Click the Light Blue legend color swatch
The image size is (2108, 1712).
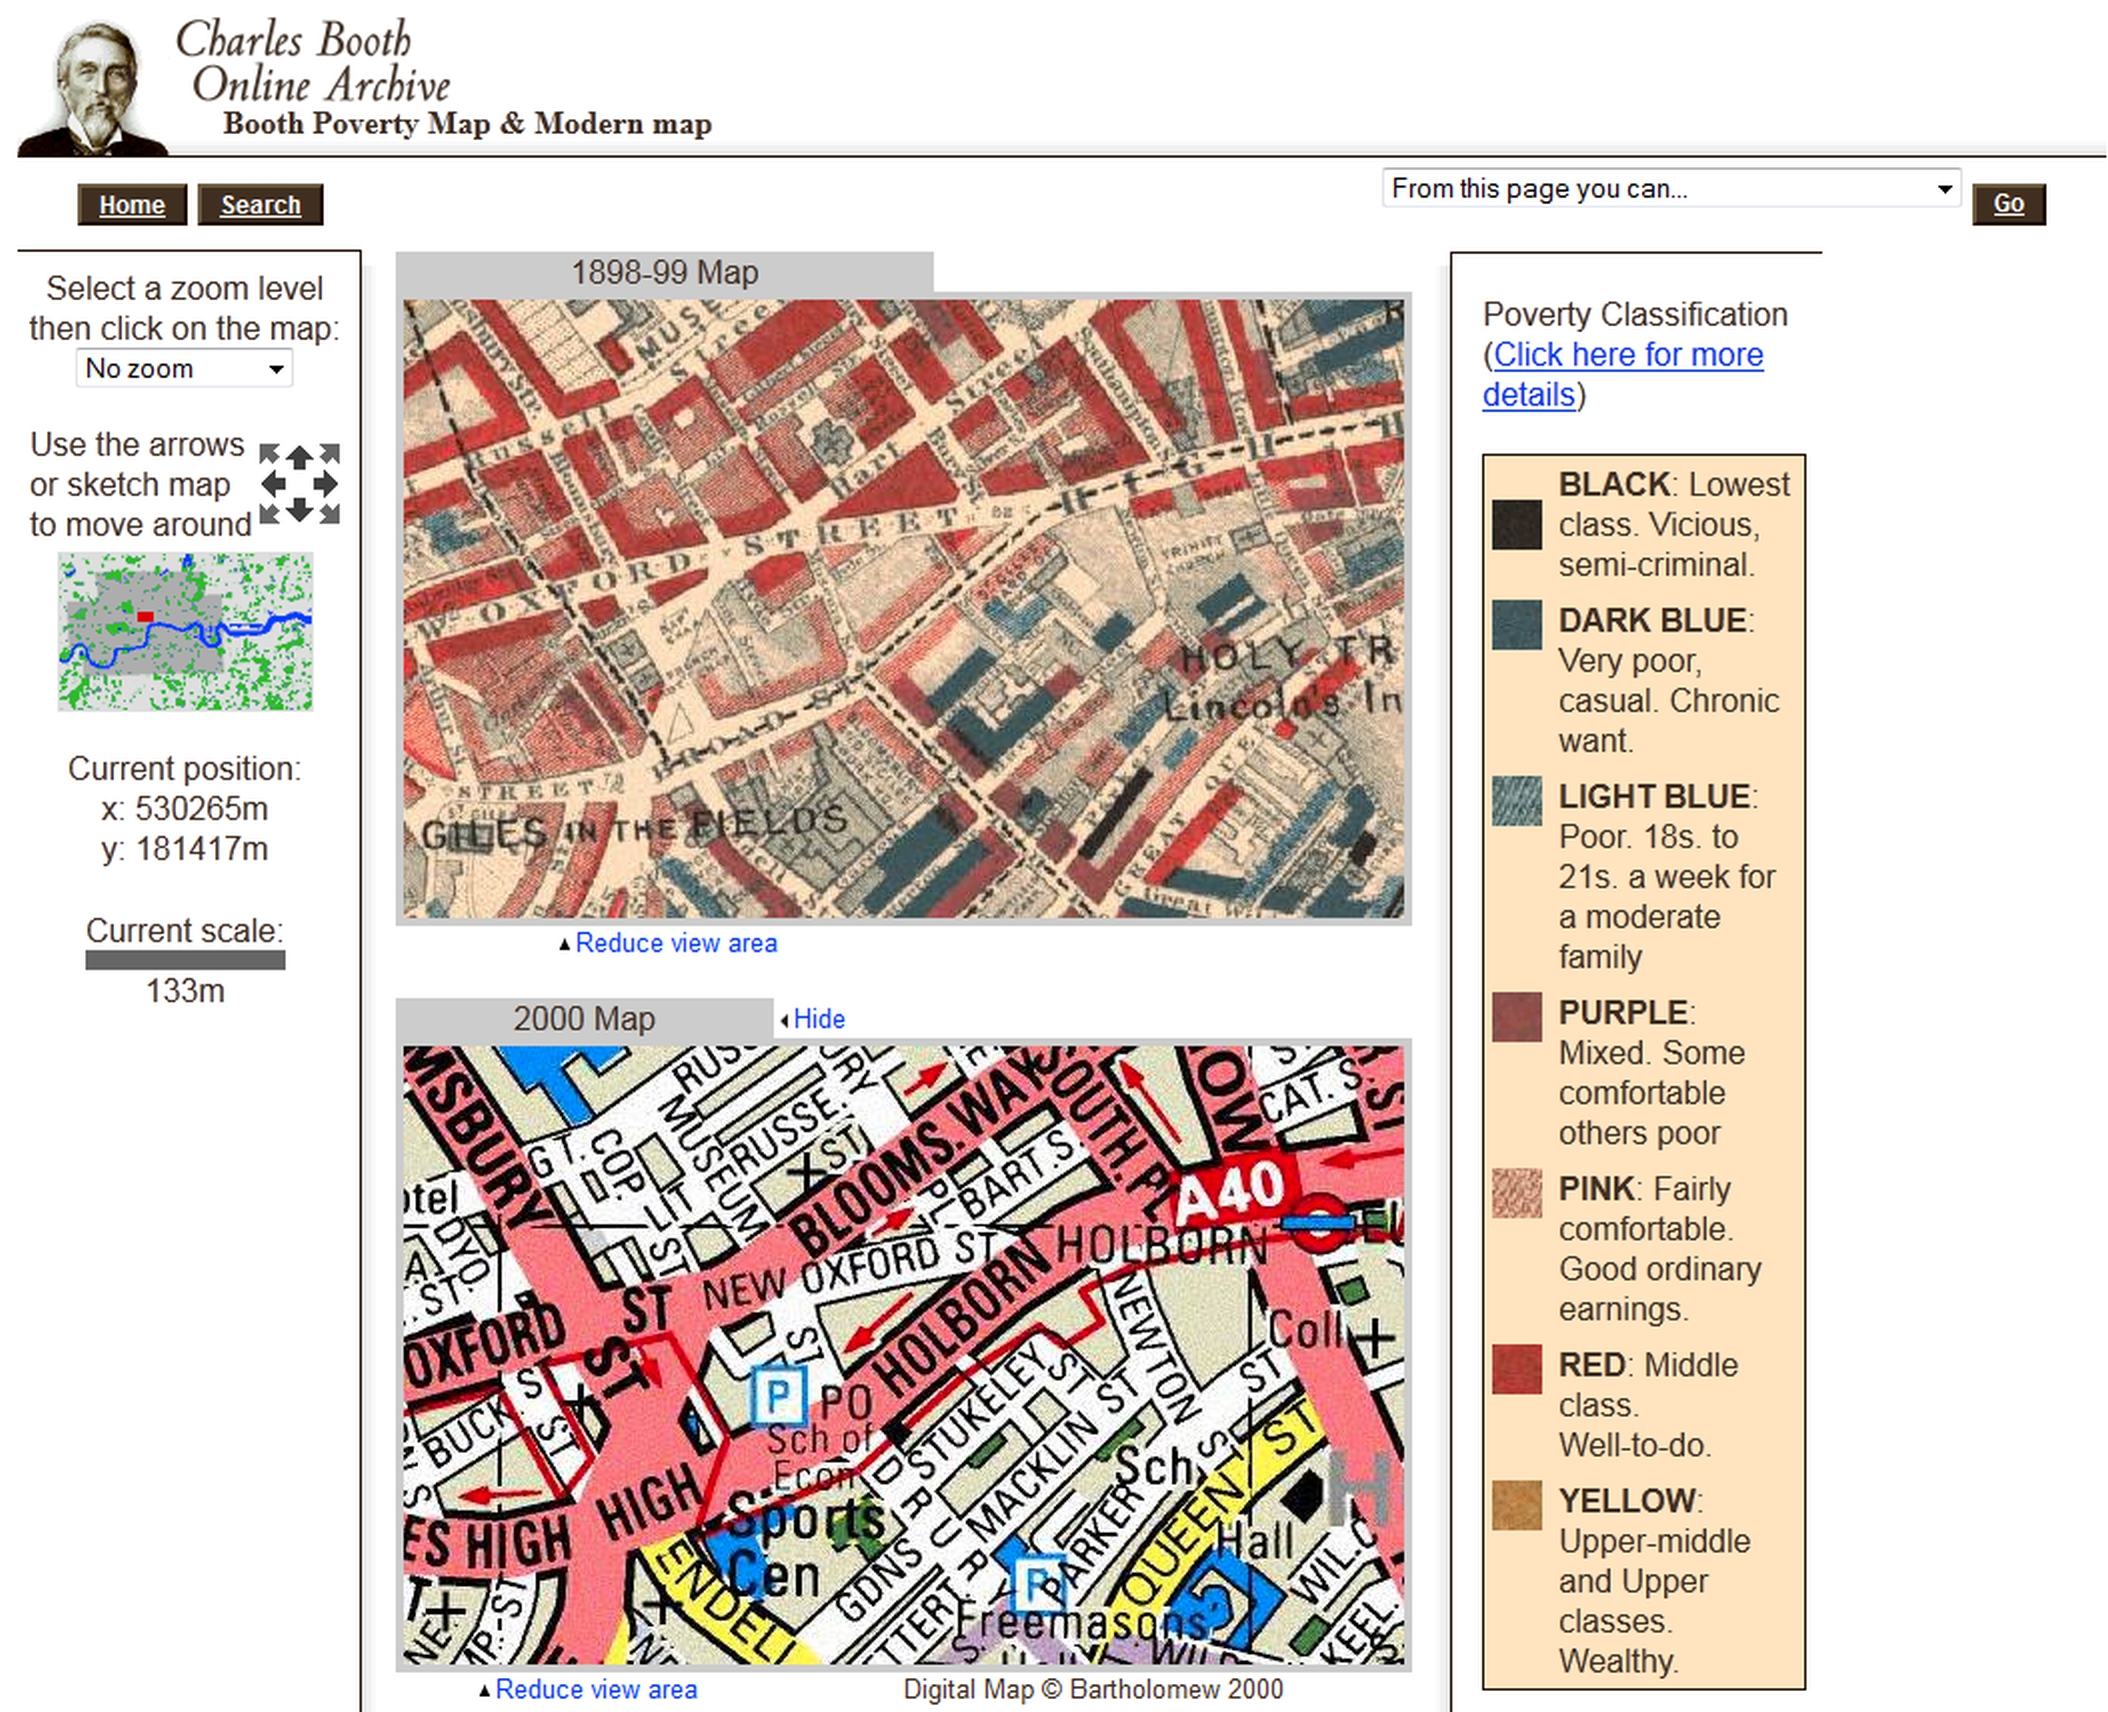point(1517,801)
